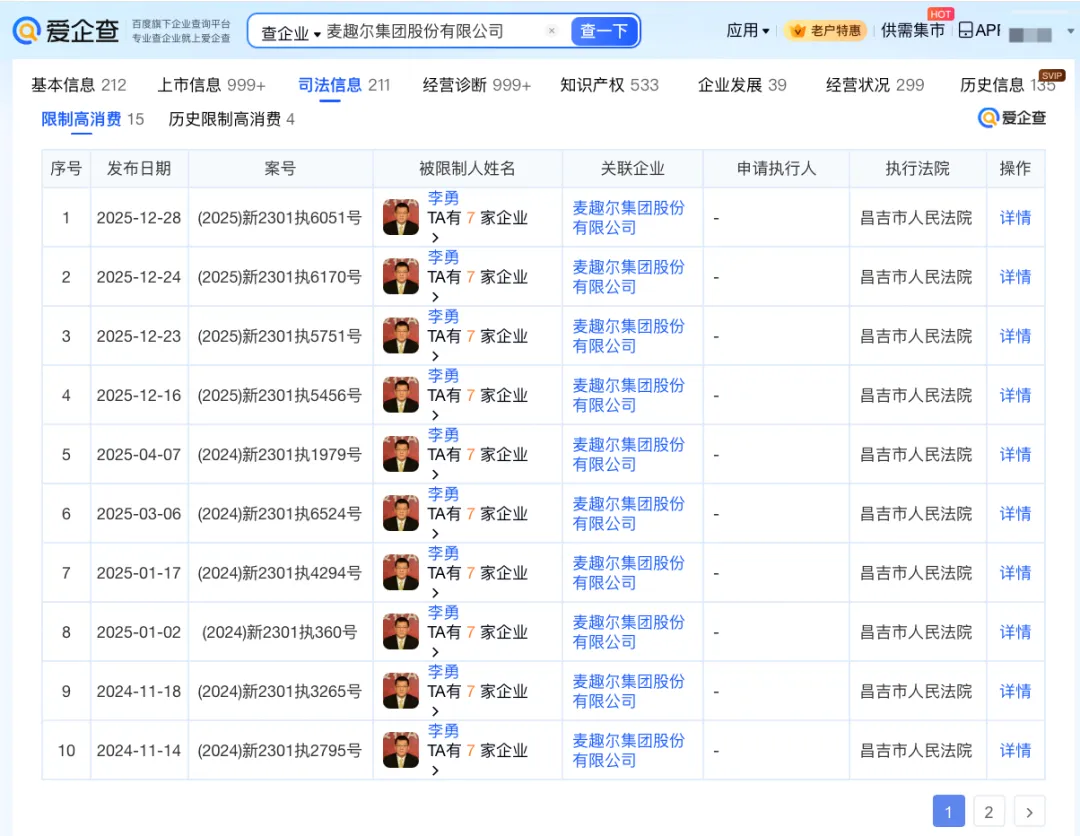Click the next page arrow button
This screenshot has height=836, width=1080.
pyautogui.click(x=1029, y=811)
